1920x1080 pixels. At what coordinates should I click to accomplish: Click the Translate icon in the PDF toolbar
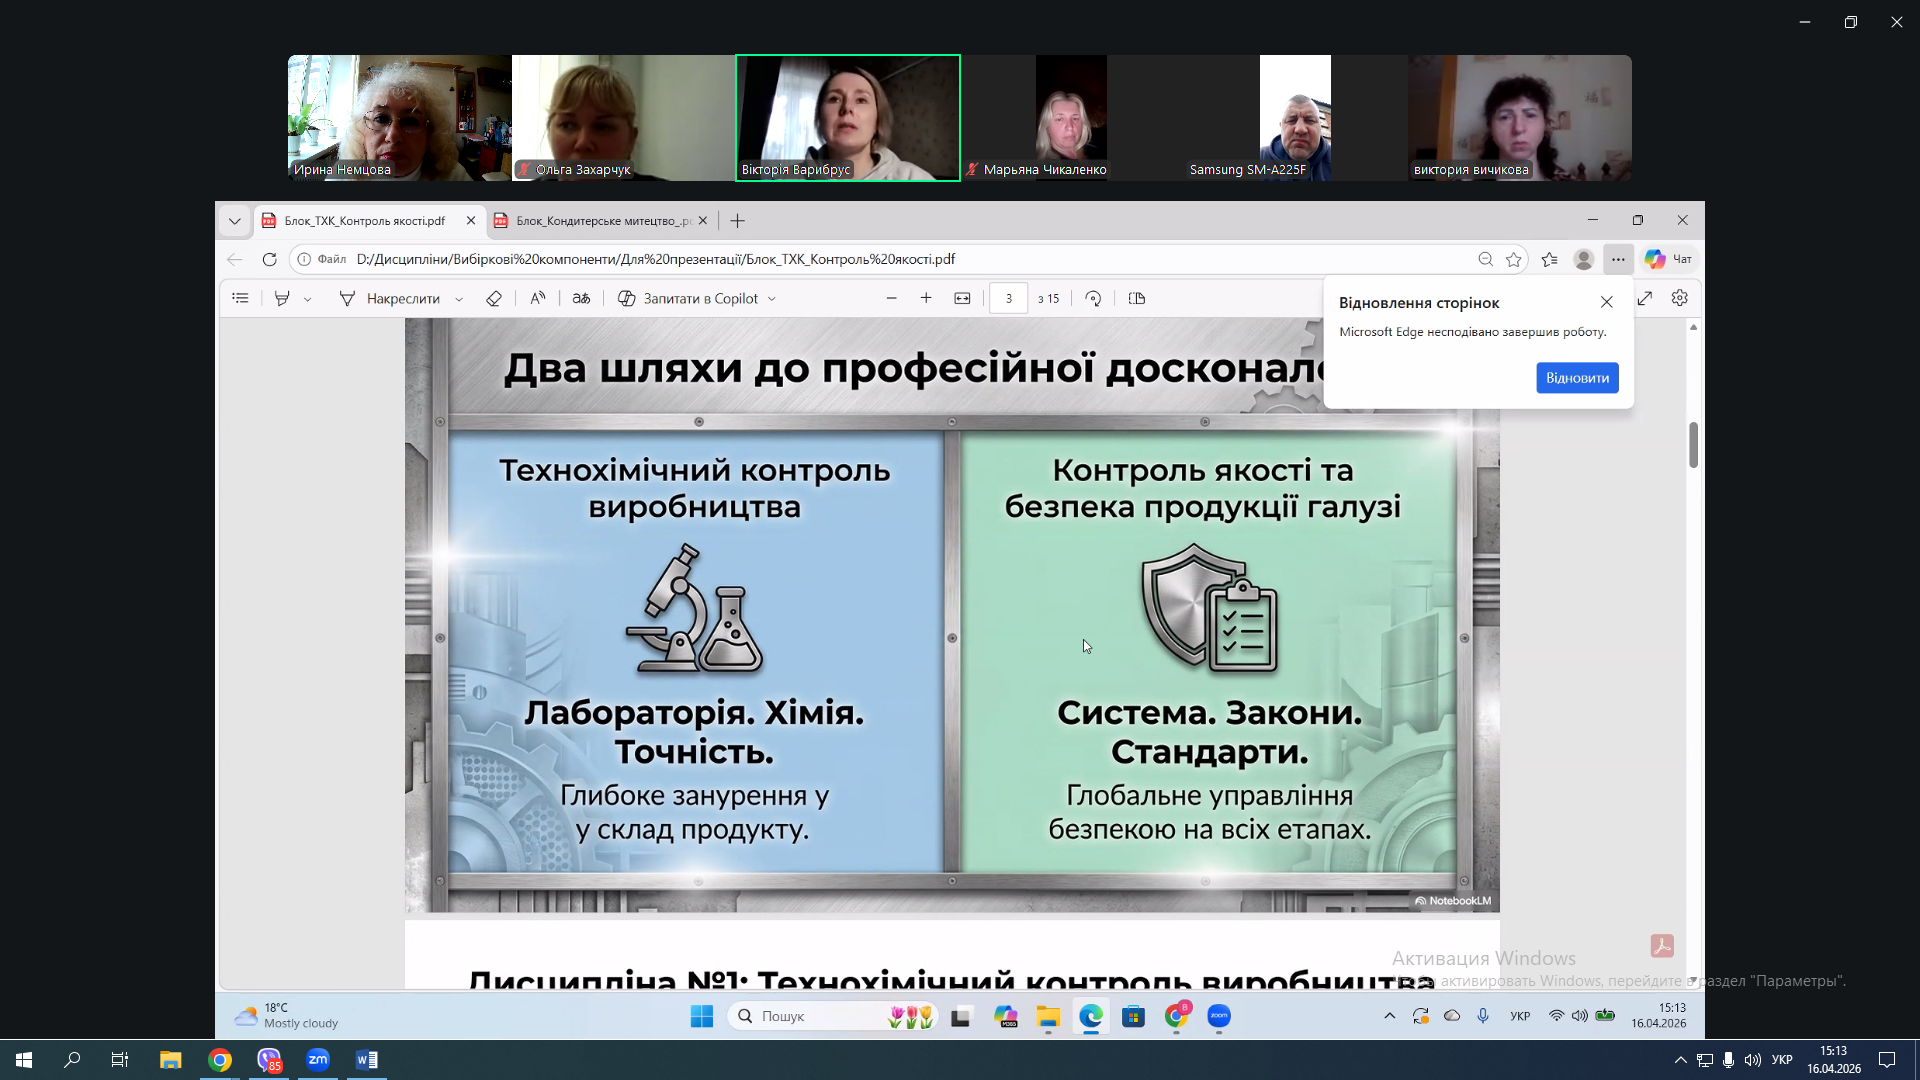[581, 298]
